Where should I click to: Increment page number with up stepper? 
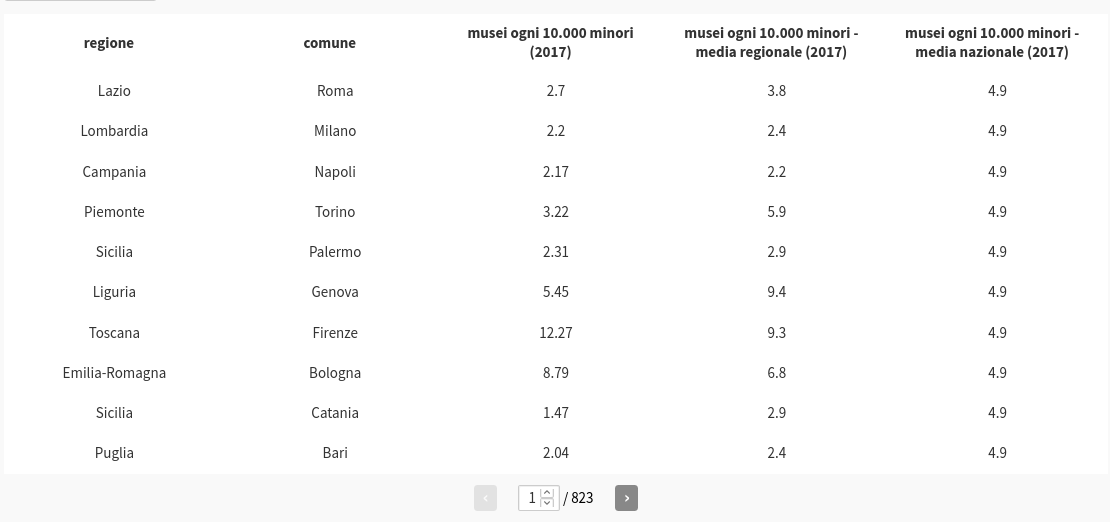[x=547, y=492]
